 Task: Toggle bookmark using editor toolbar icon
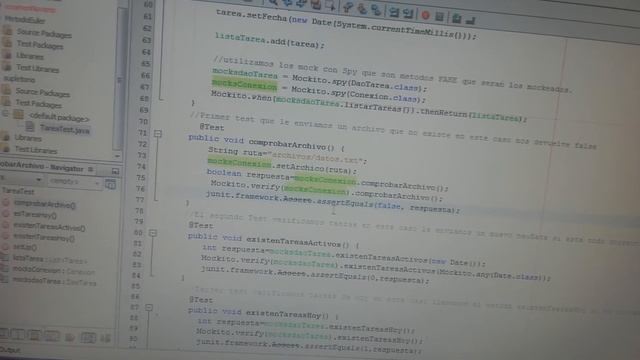coord(375,10)
